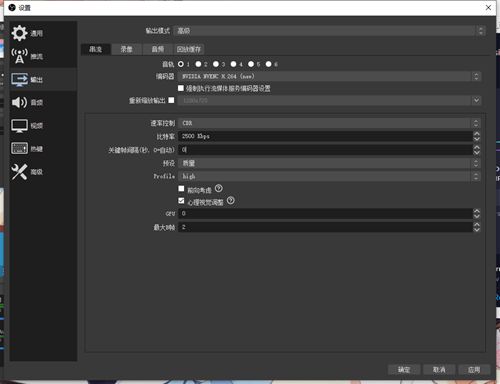
Task: Click the GPU input field showing 0
Action: pyautogui.click(x=325, y=214)
